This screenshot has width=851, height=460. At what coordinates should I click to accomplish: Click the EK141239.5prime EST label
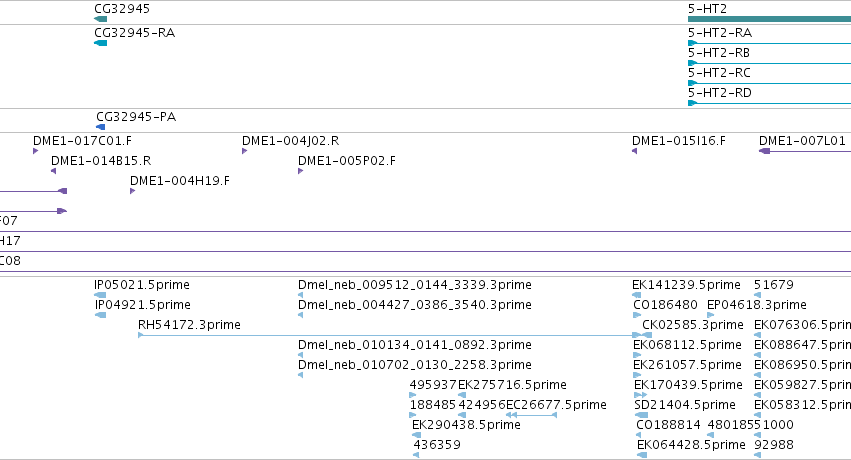pos(686,285)
